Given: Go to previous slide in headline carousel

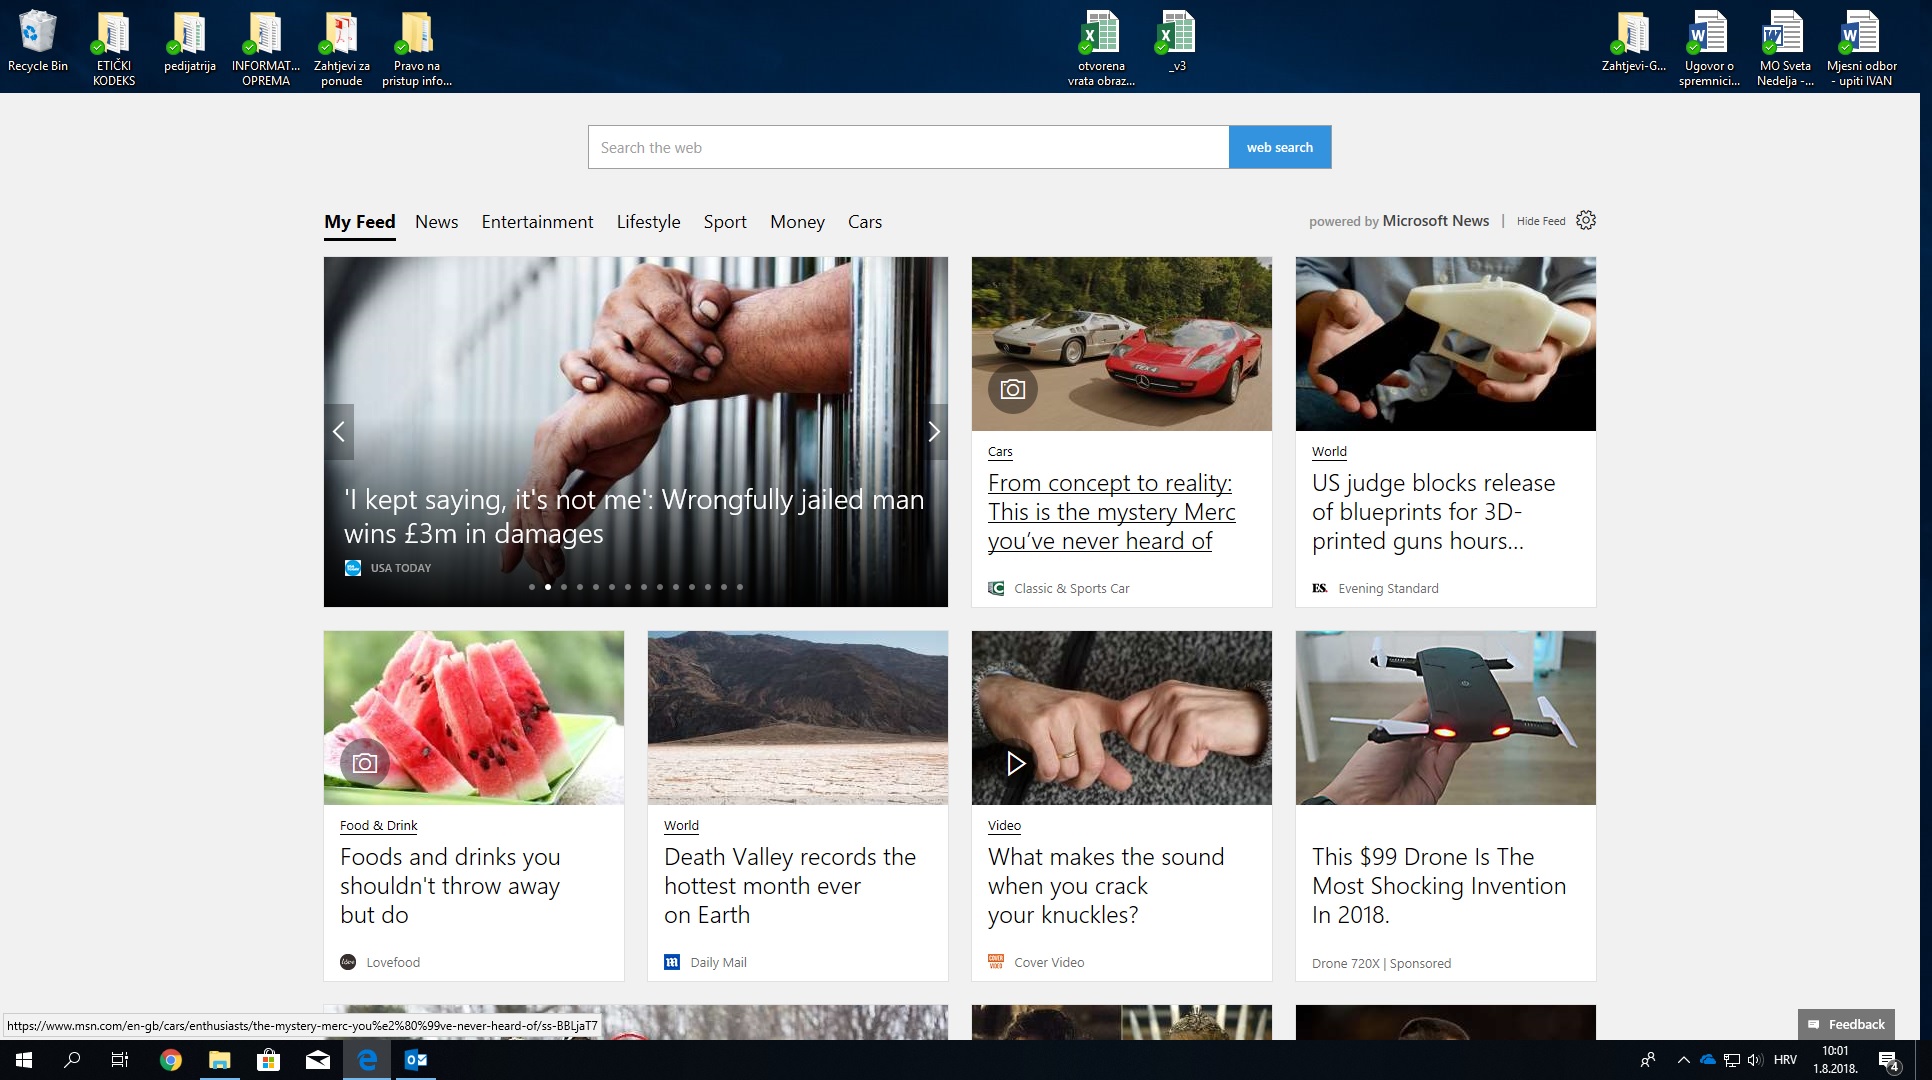Looking at the screenshot, I should coord(339,431).
